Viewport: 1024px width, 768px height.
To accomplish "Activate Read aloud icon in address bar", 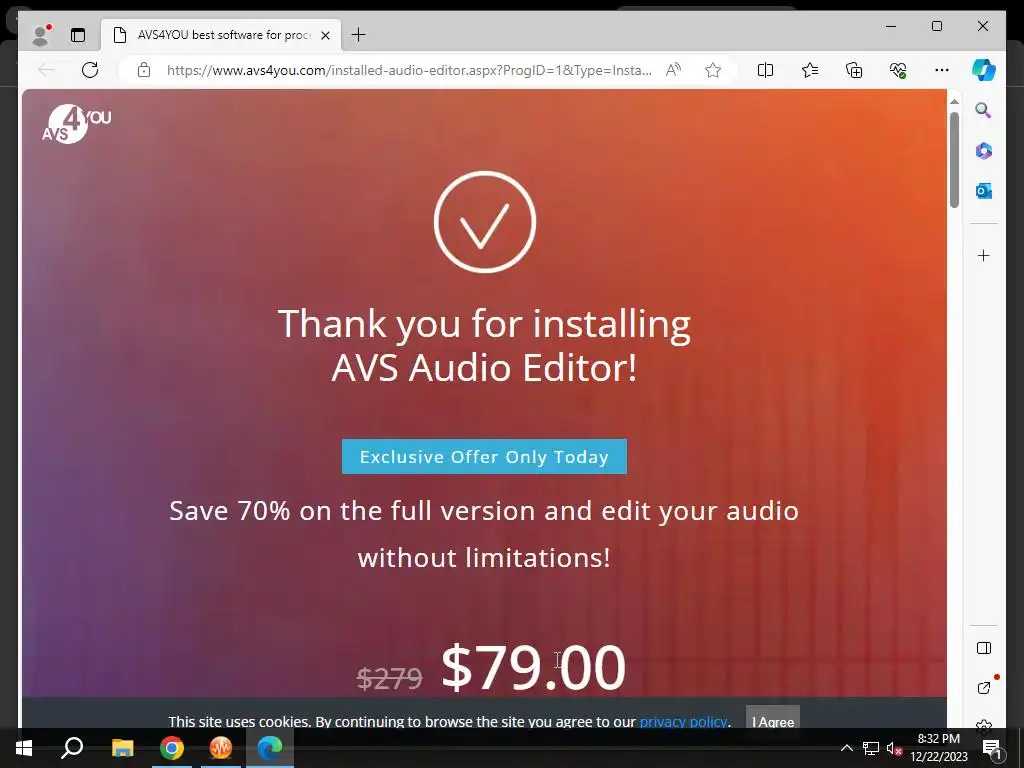I will 673,70.
